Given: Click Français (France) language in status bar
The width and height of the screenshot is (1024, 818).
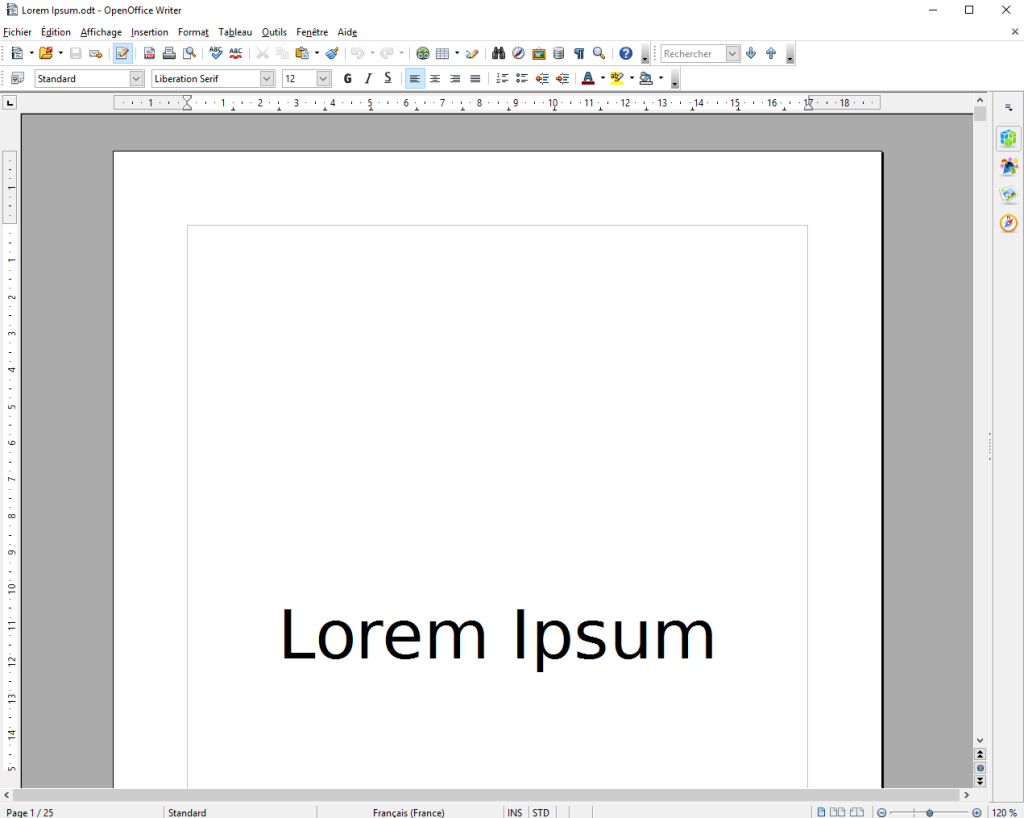Looking at the screenshot, I should (x=408, y=812).
